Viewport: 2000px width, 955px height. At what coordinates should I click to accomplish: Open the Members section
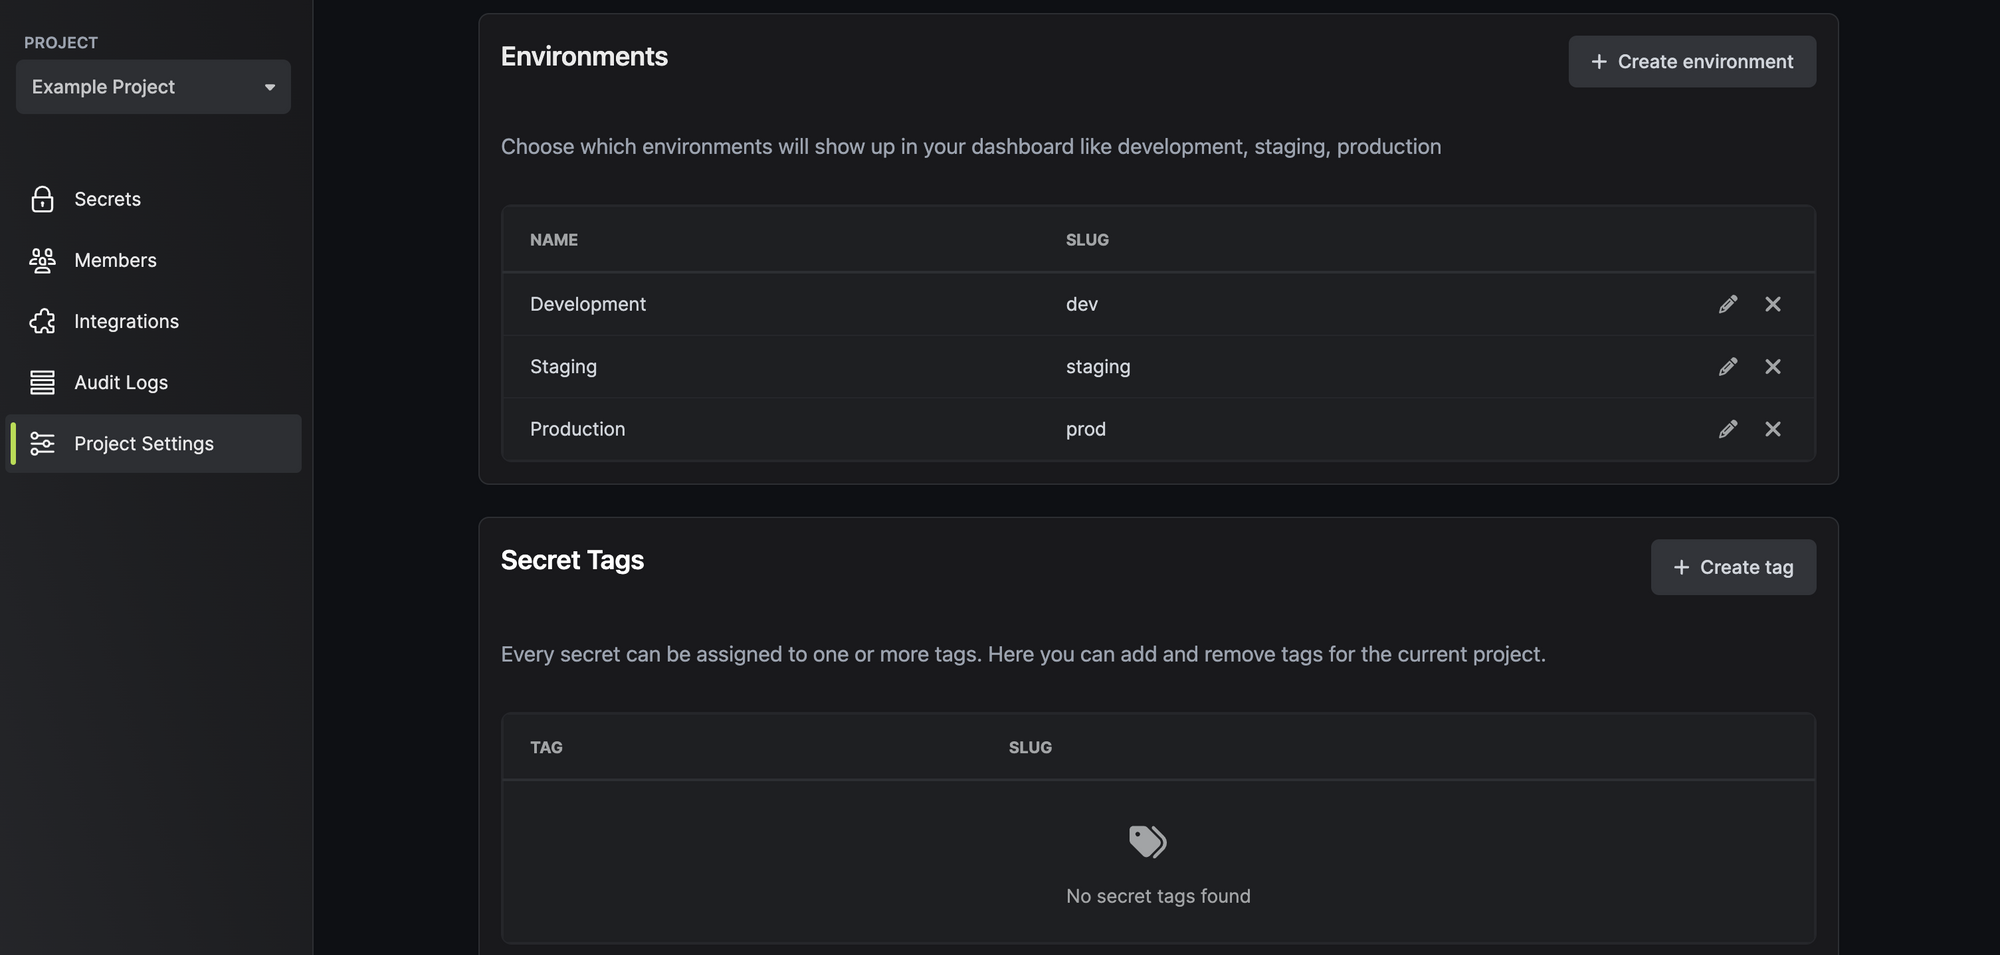(x=115, y=260)
